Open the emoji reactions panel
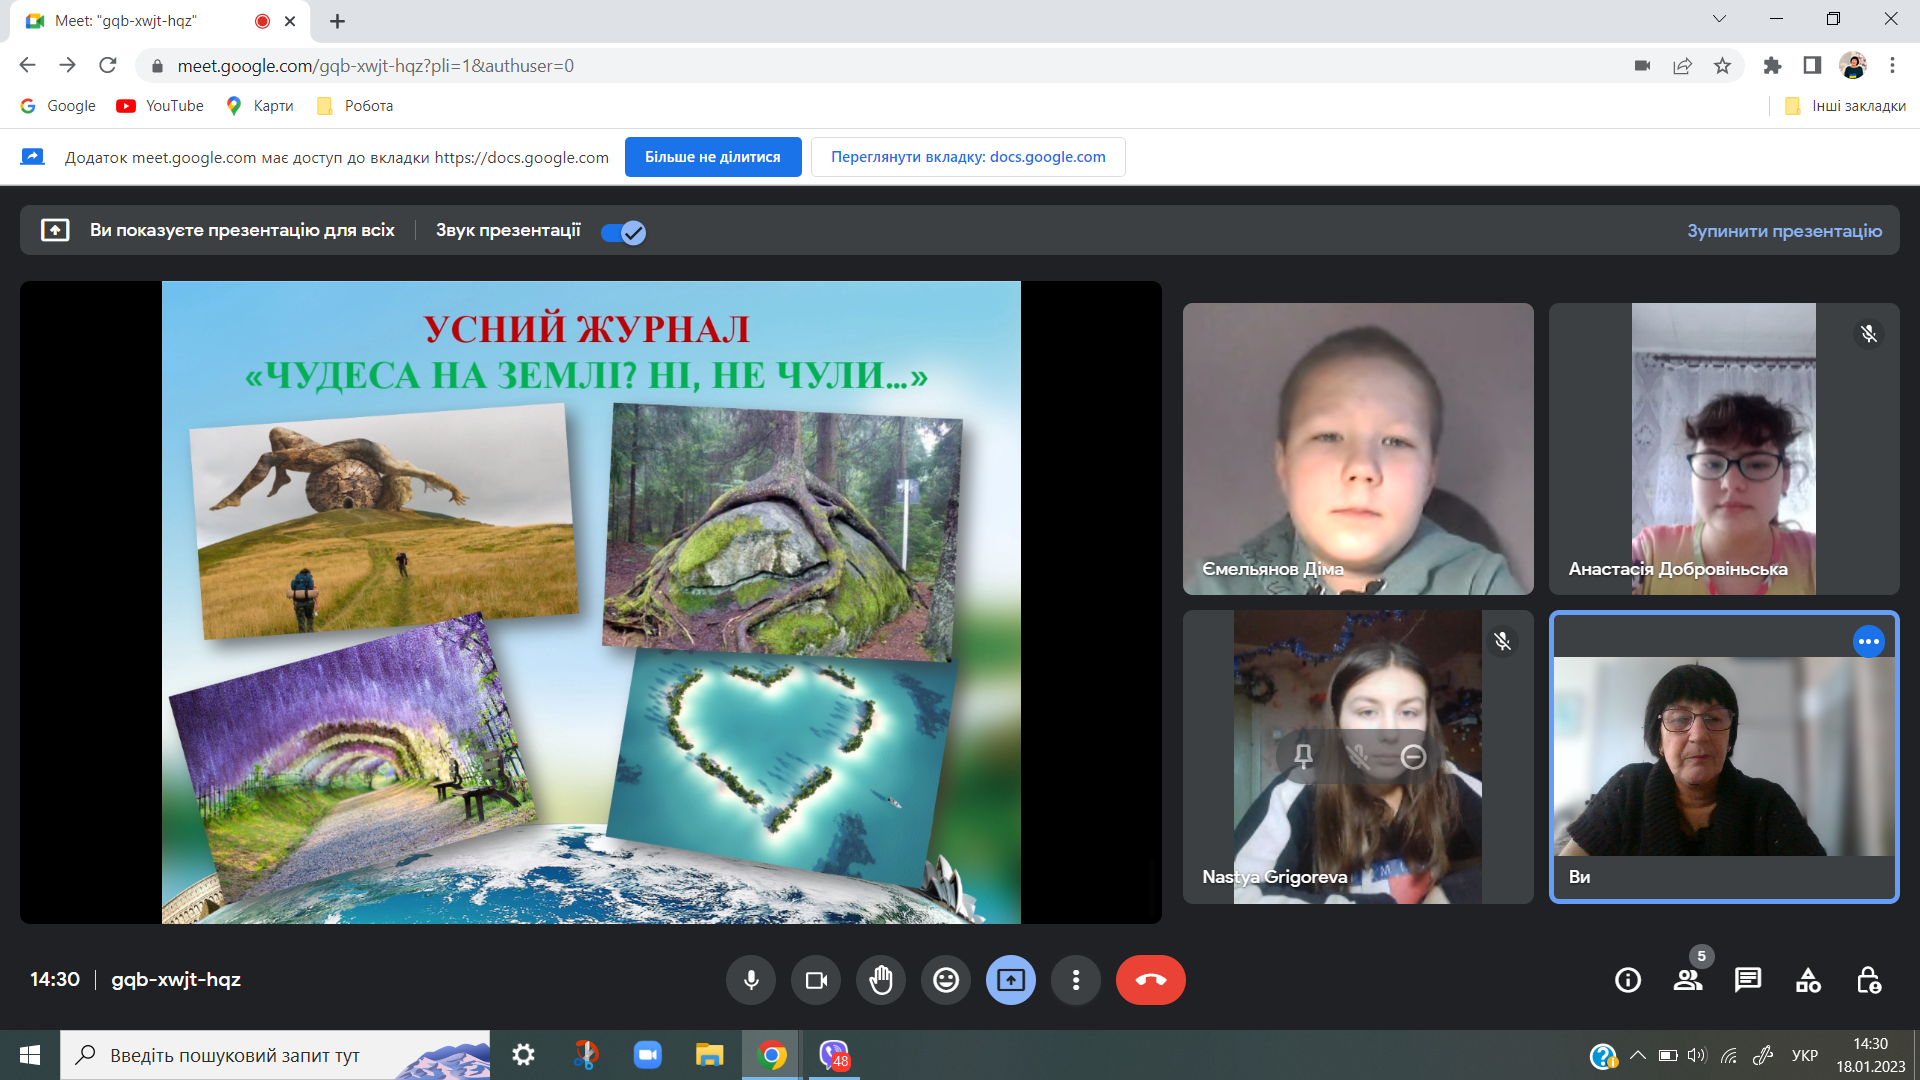The height and width of the screenshot is (1080, 1920). tap(946, 980)
